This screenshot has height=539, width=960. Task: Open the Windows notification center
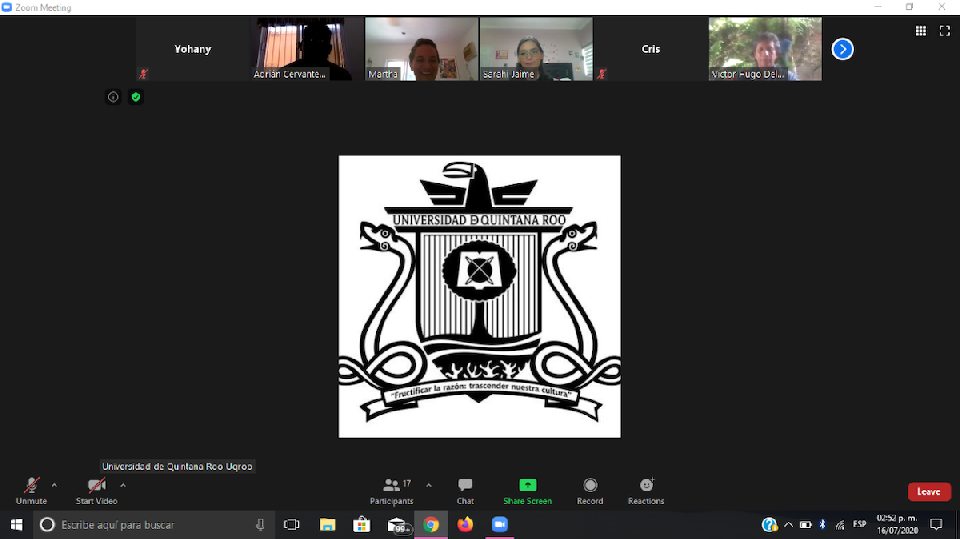coord(936,525)
